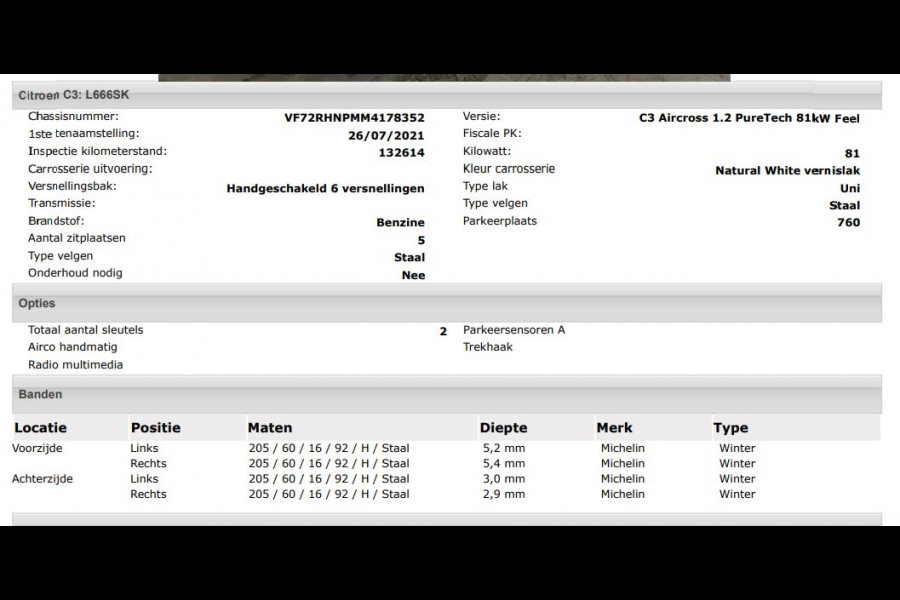Click parking spot number 760

[848, 223]
